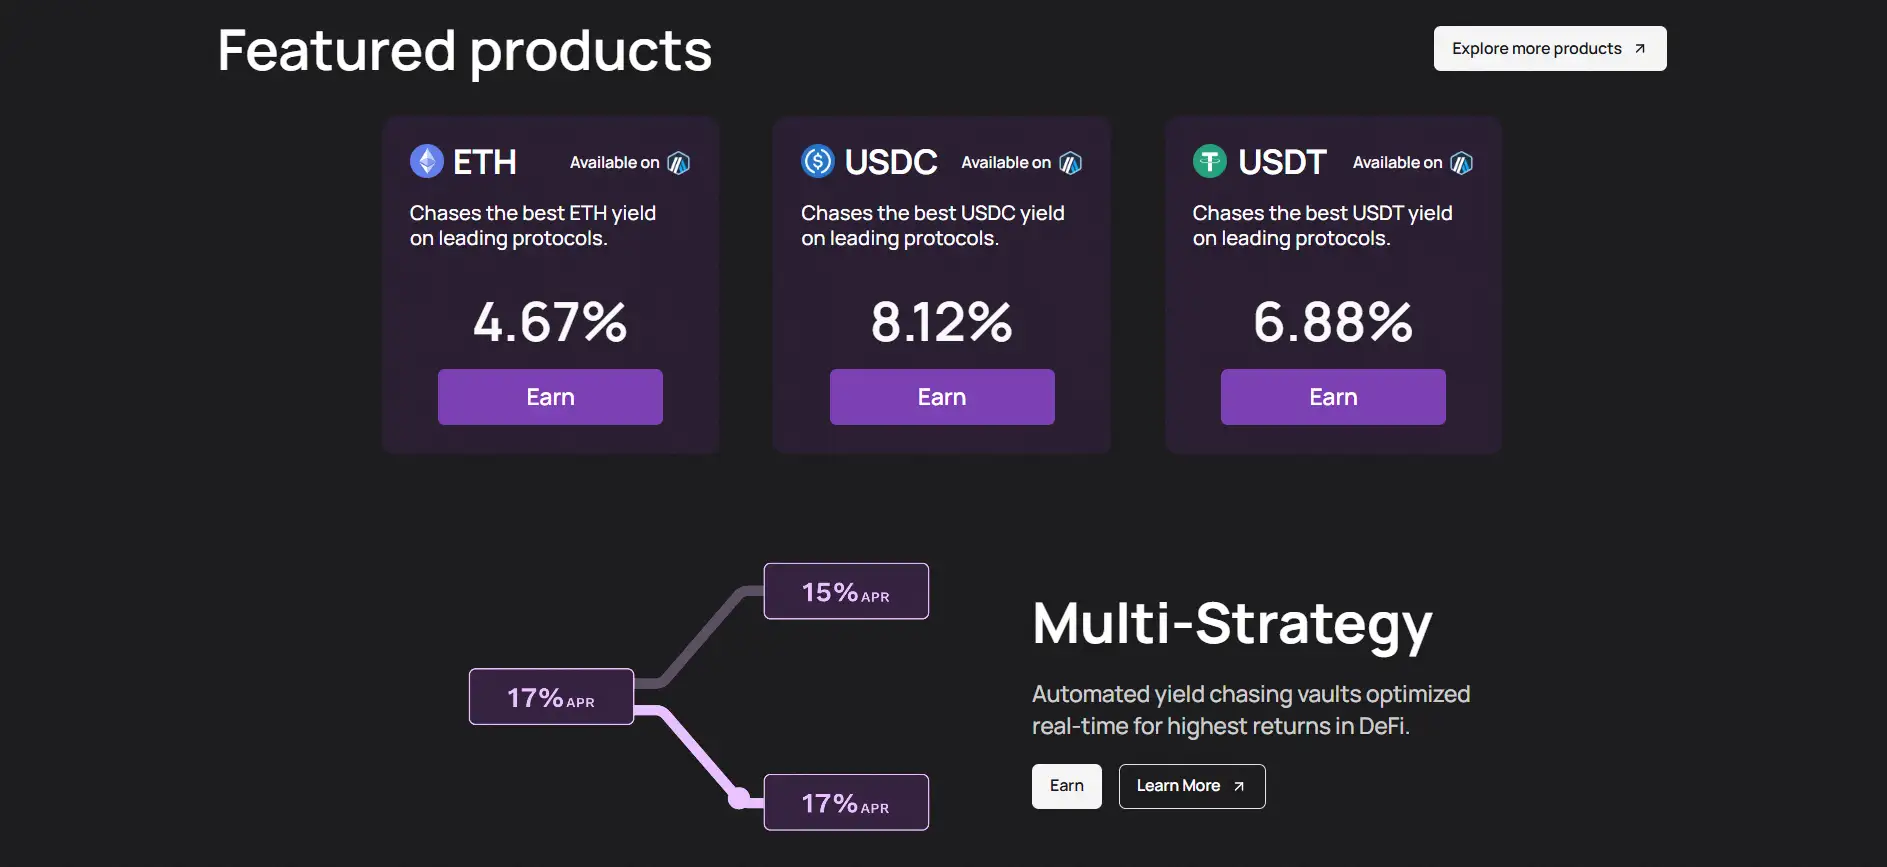
Task: Click the Ethereum logo icon
Action: [x=427, y=161]
